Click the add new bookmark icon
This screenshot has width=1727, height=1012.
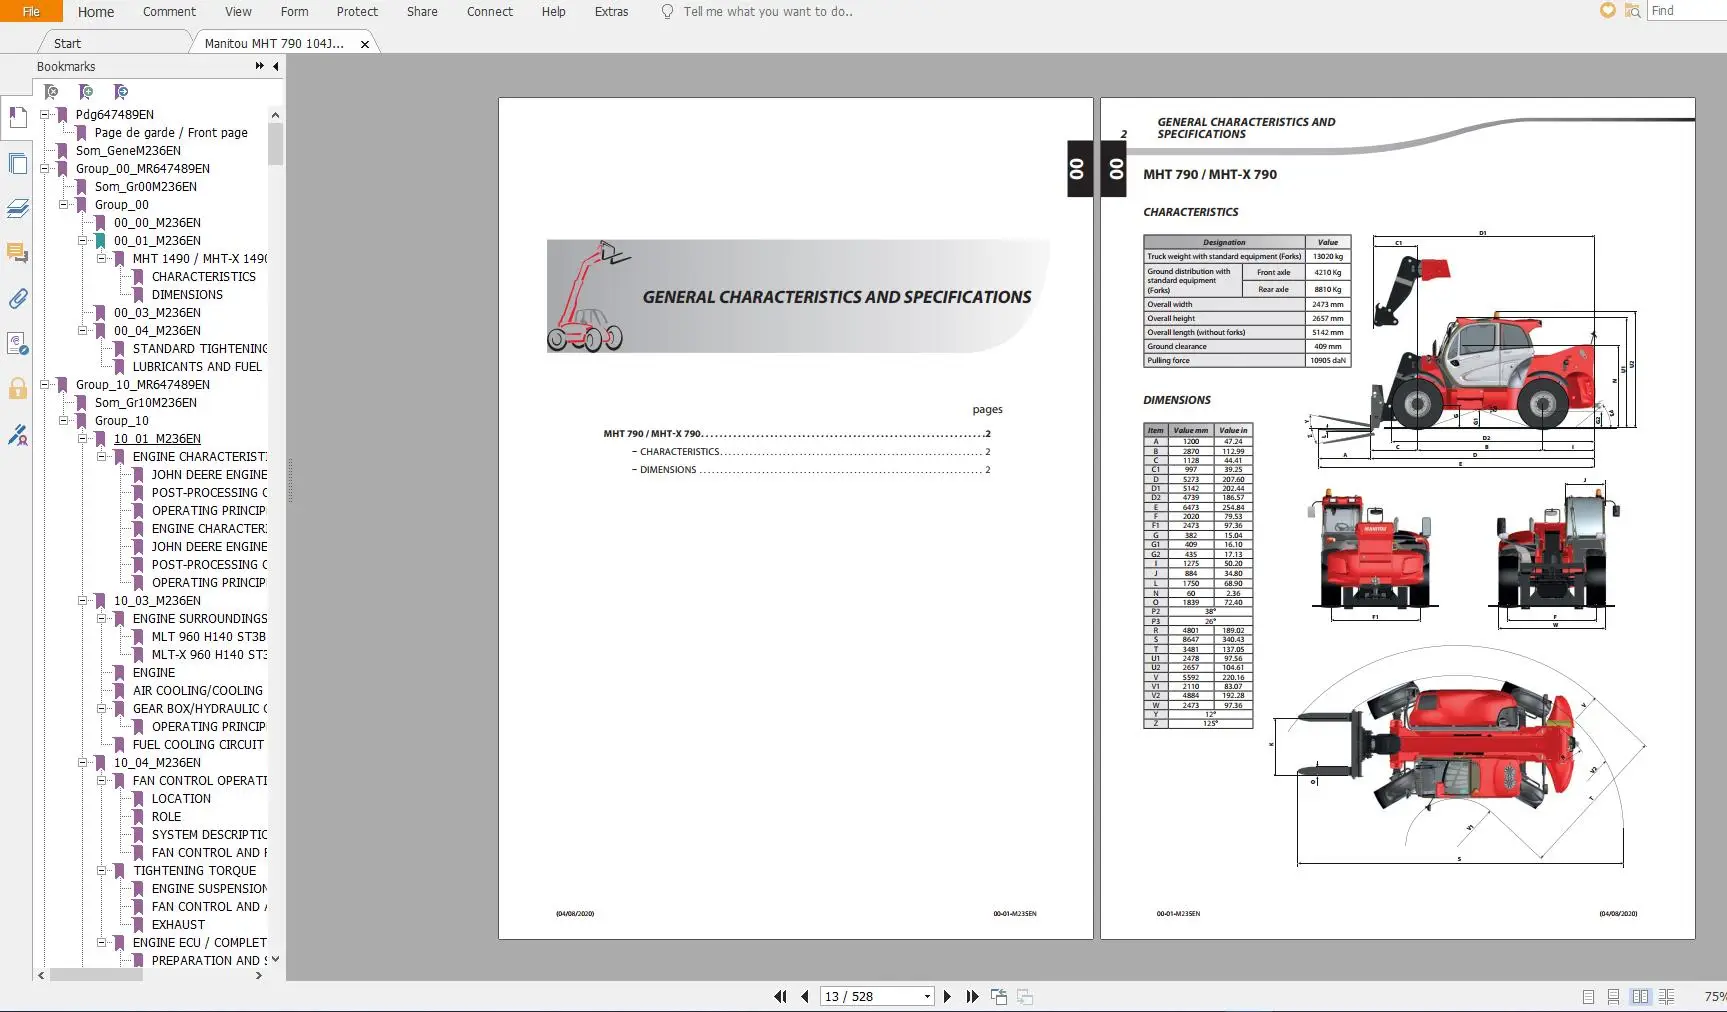86,92
